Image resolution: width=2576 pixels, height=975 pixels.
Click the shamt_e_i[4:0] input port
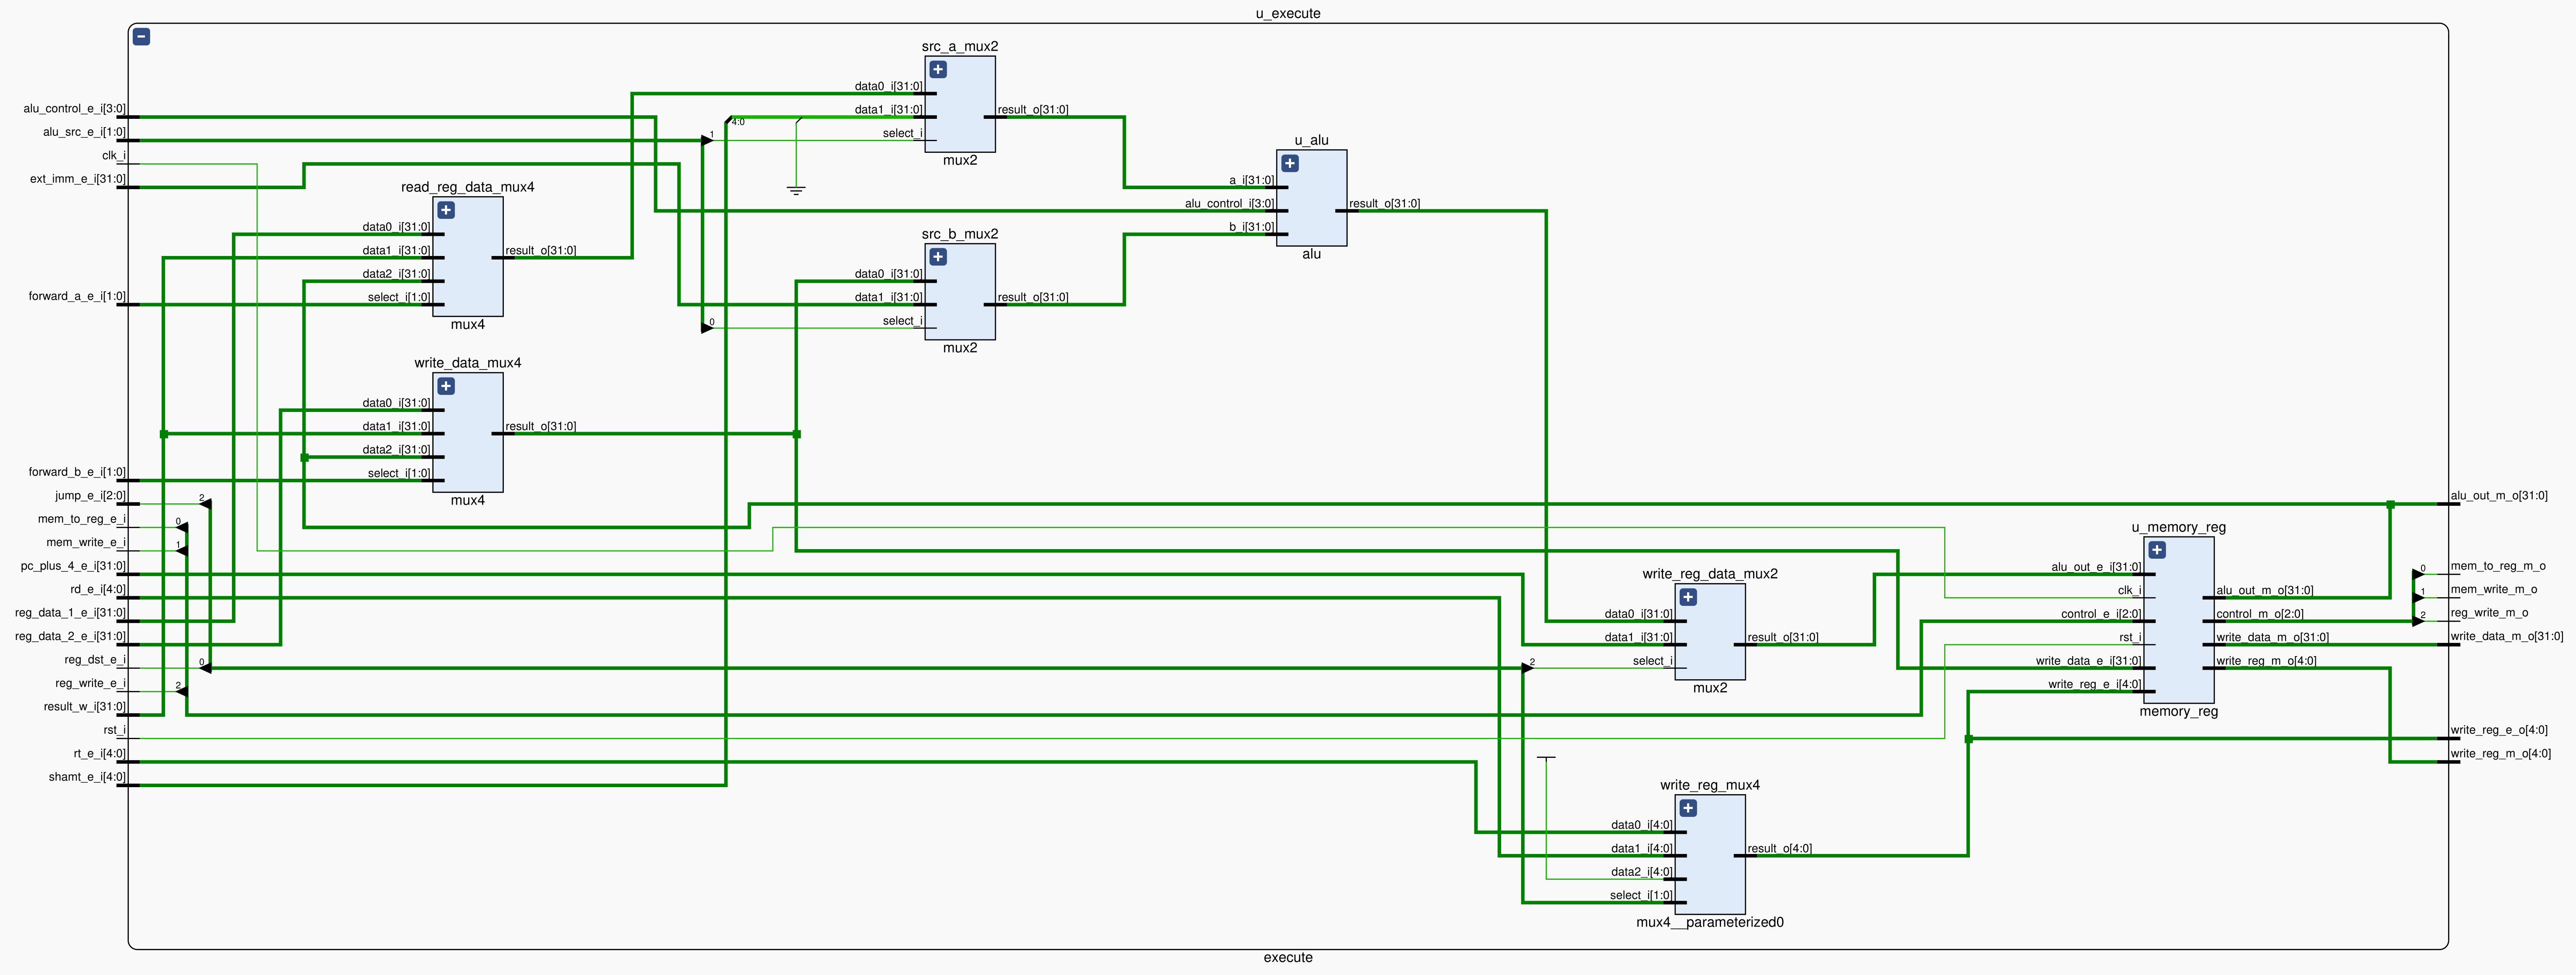[87, 777]
